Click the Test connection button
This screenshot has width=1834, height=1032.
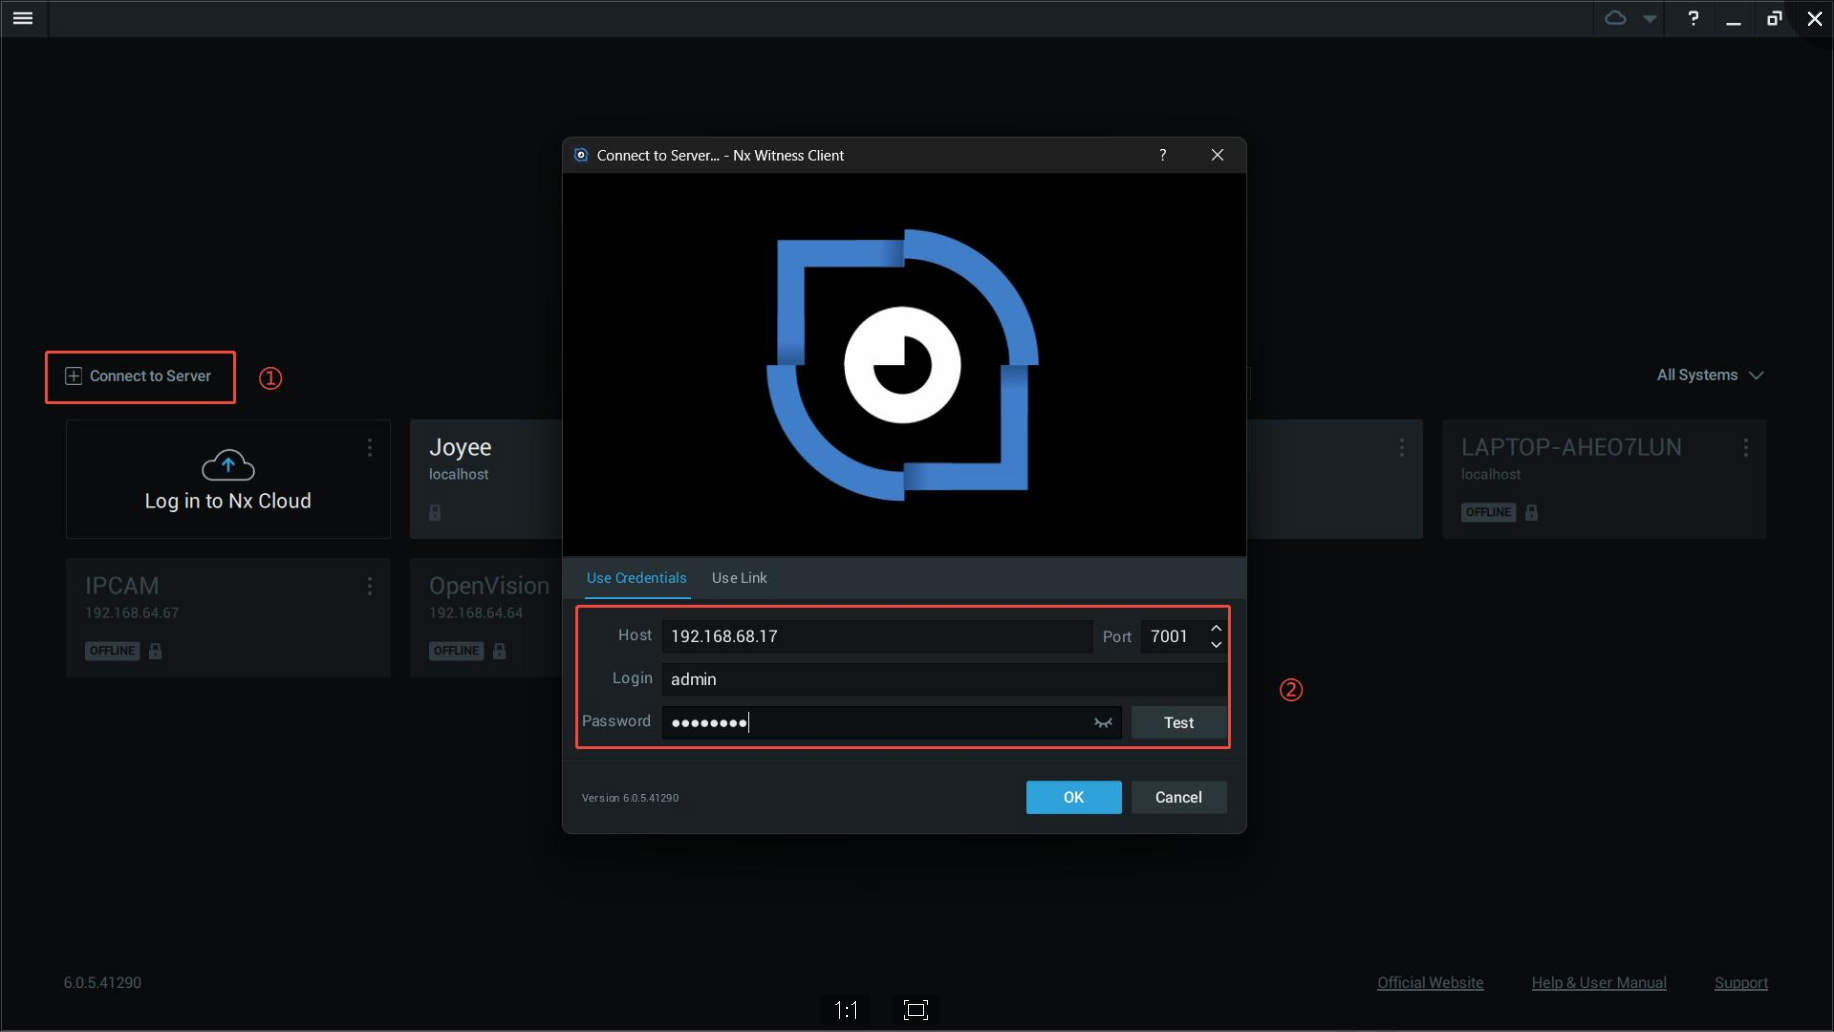(1179, 723)
